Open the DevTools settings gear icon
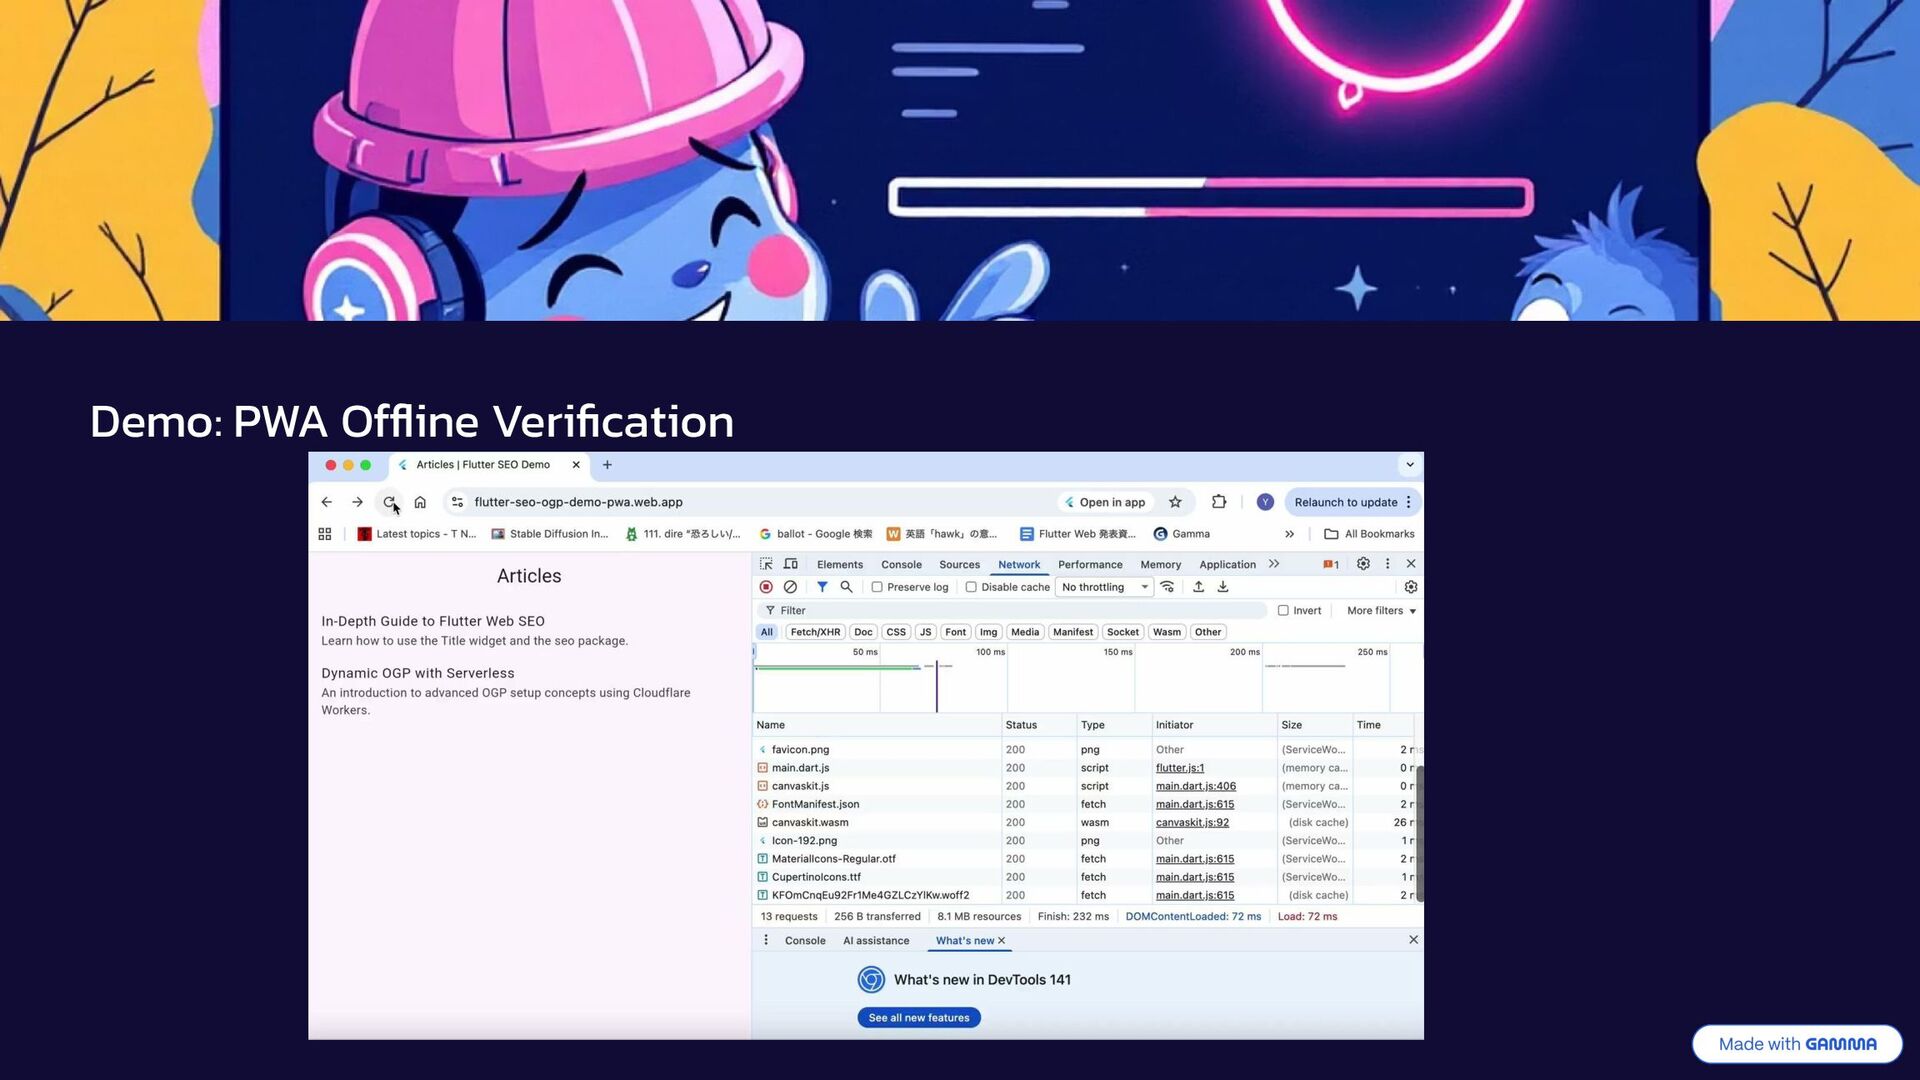 click(x=1363, y=564)
